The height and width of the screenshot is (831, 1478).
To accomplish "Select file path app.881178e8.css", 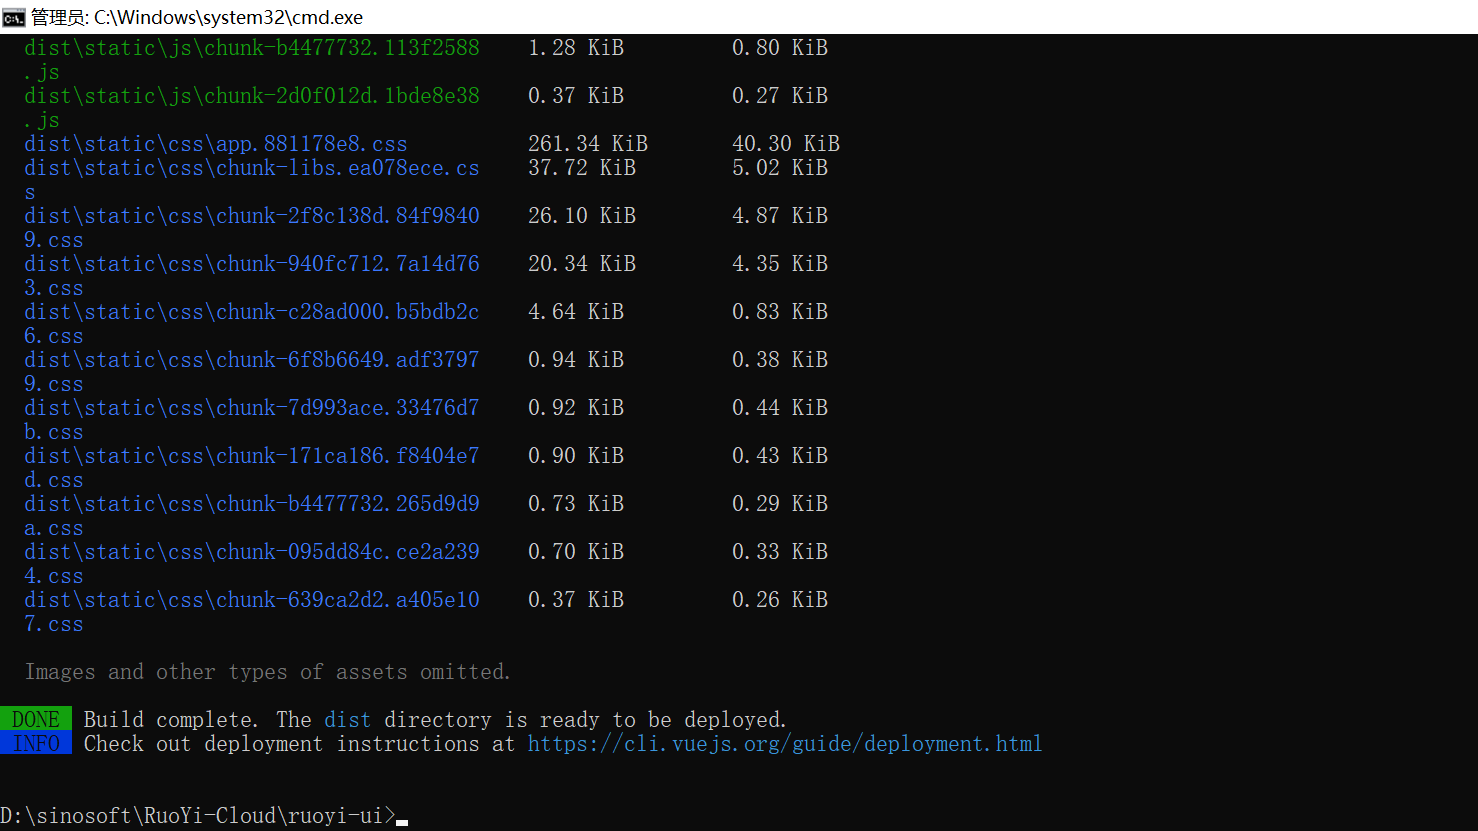I will 216,144.
